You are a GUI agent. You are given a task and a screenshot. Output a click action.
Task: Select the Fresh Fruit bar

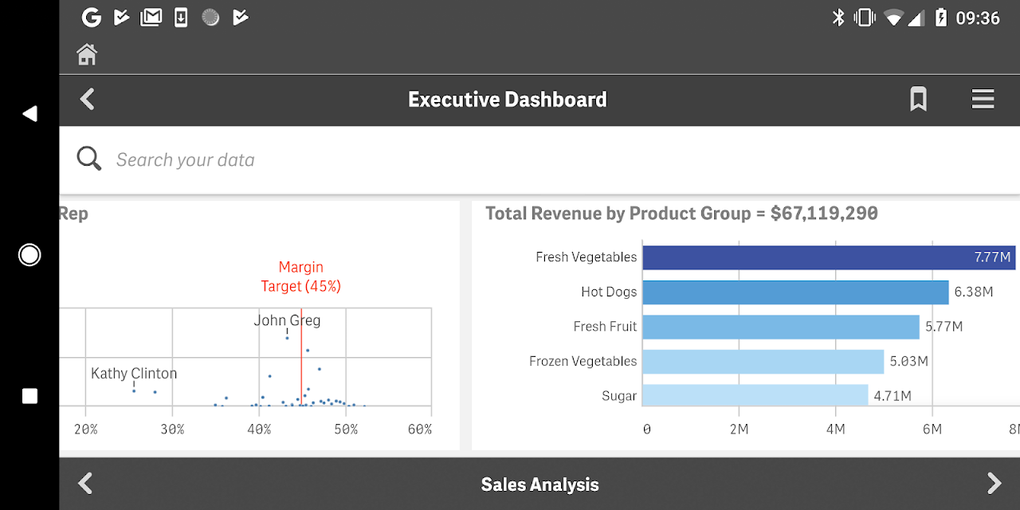pyautogui.click(x=780, y=327)
